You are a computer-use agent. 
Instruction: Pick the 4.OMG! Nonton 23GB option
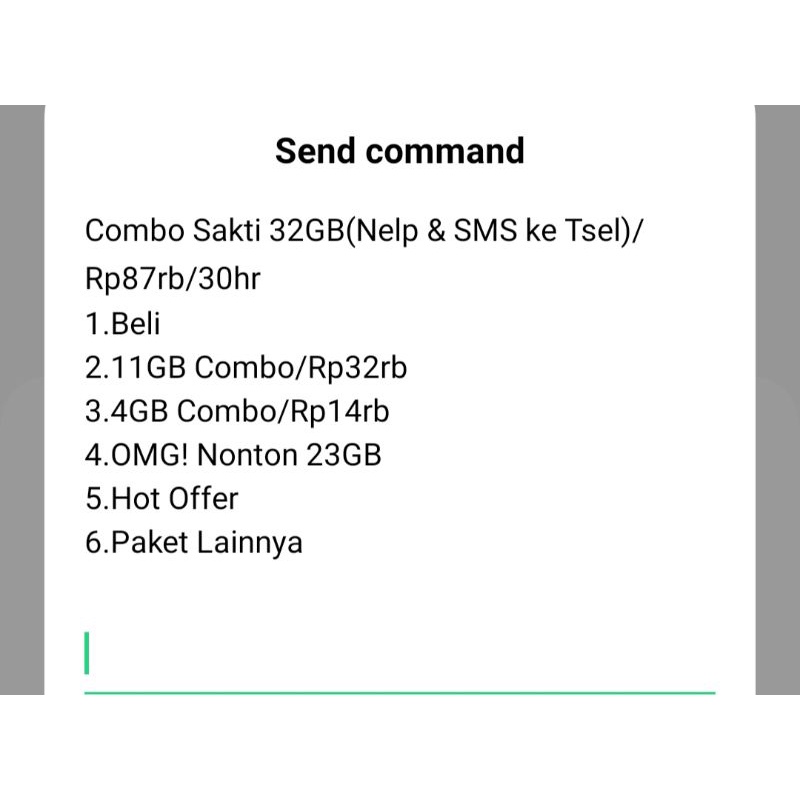coord(233,455)
